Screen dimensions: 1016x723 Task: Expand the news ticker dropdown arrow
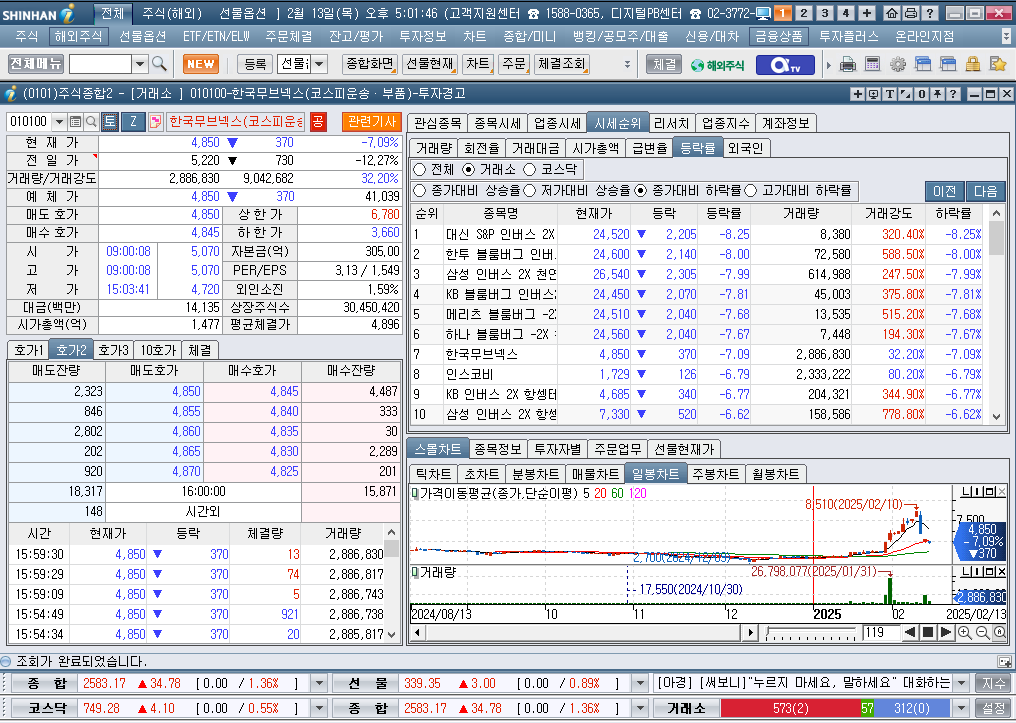(962, 683)
